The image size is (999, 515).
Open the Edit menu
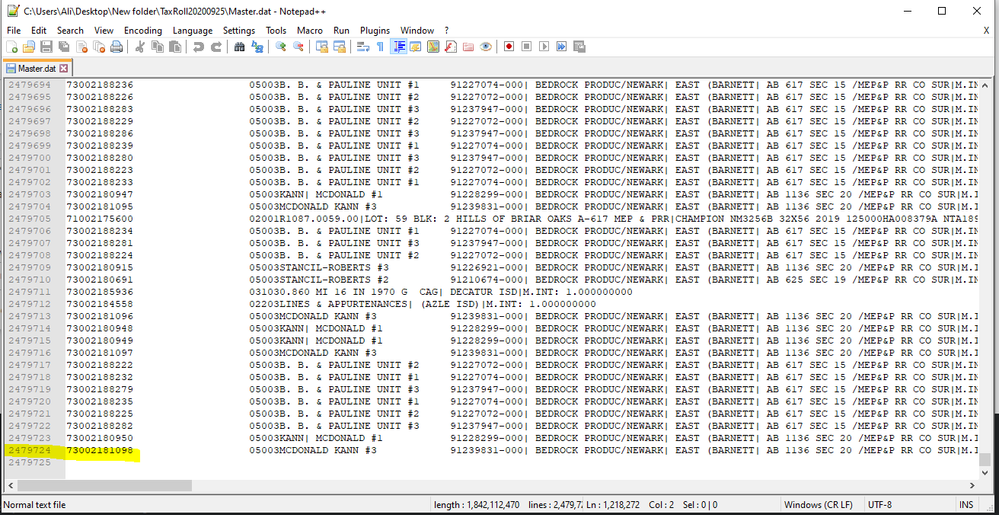tap(39, 30)
